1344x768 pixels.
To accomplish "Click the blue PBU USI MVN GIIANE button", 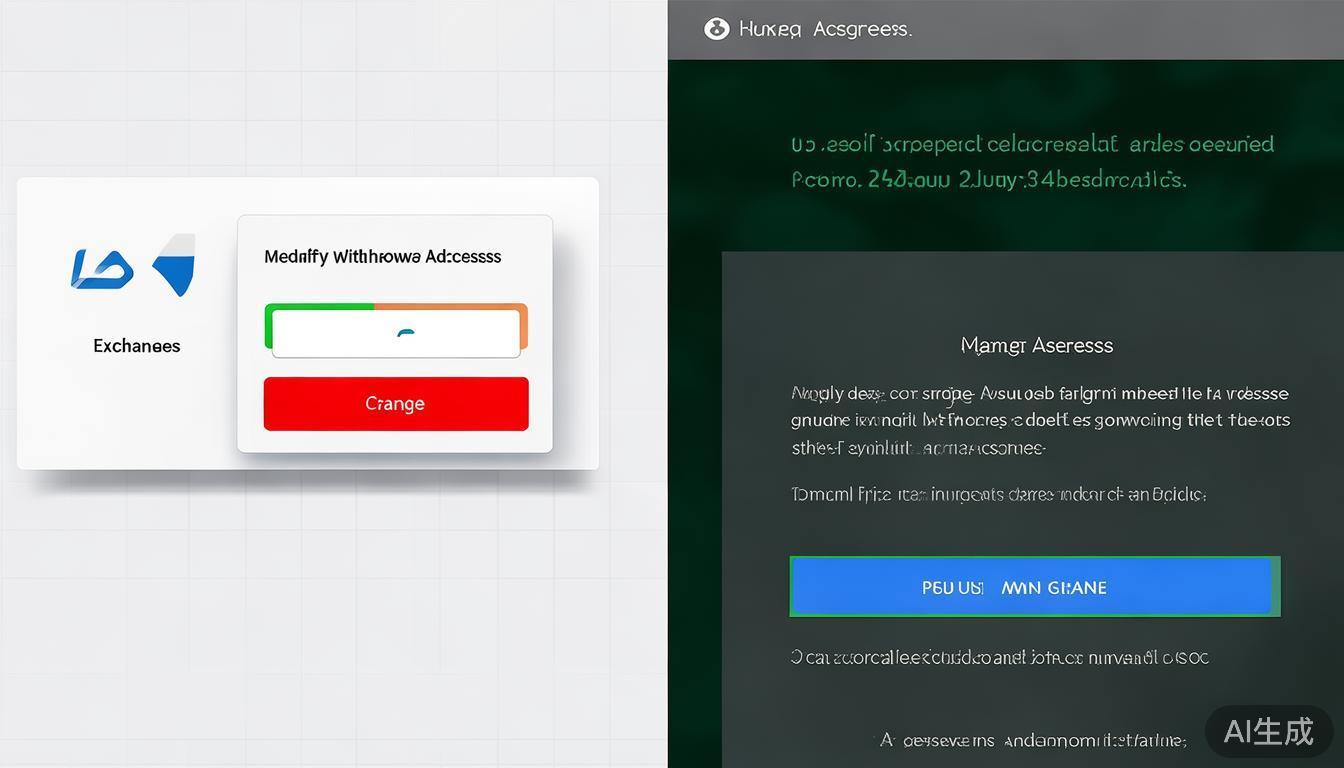I will [1035, 587].
